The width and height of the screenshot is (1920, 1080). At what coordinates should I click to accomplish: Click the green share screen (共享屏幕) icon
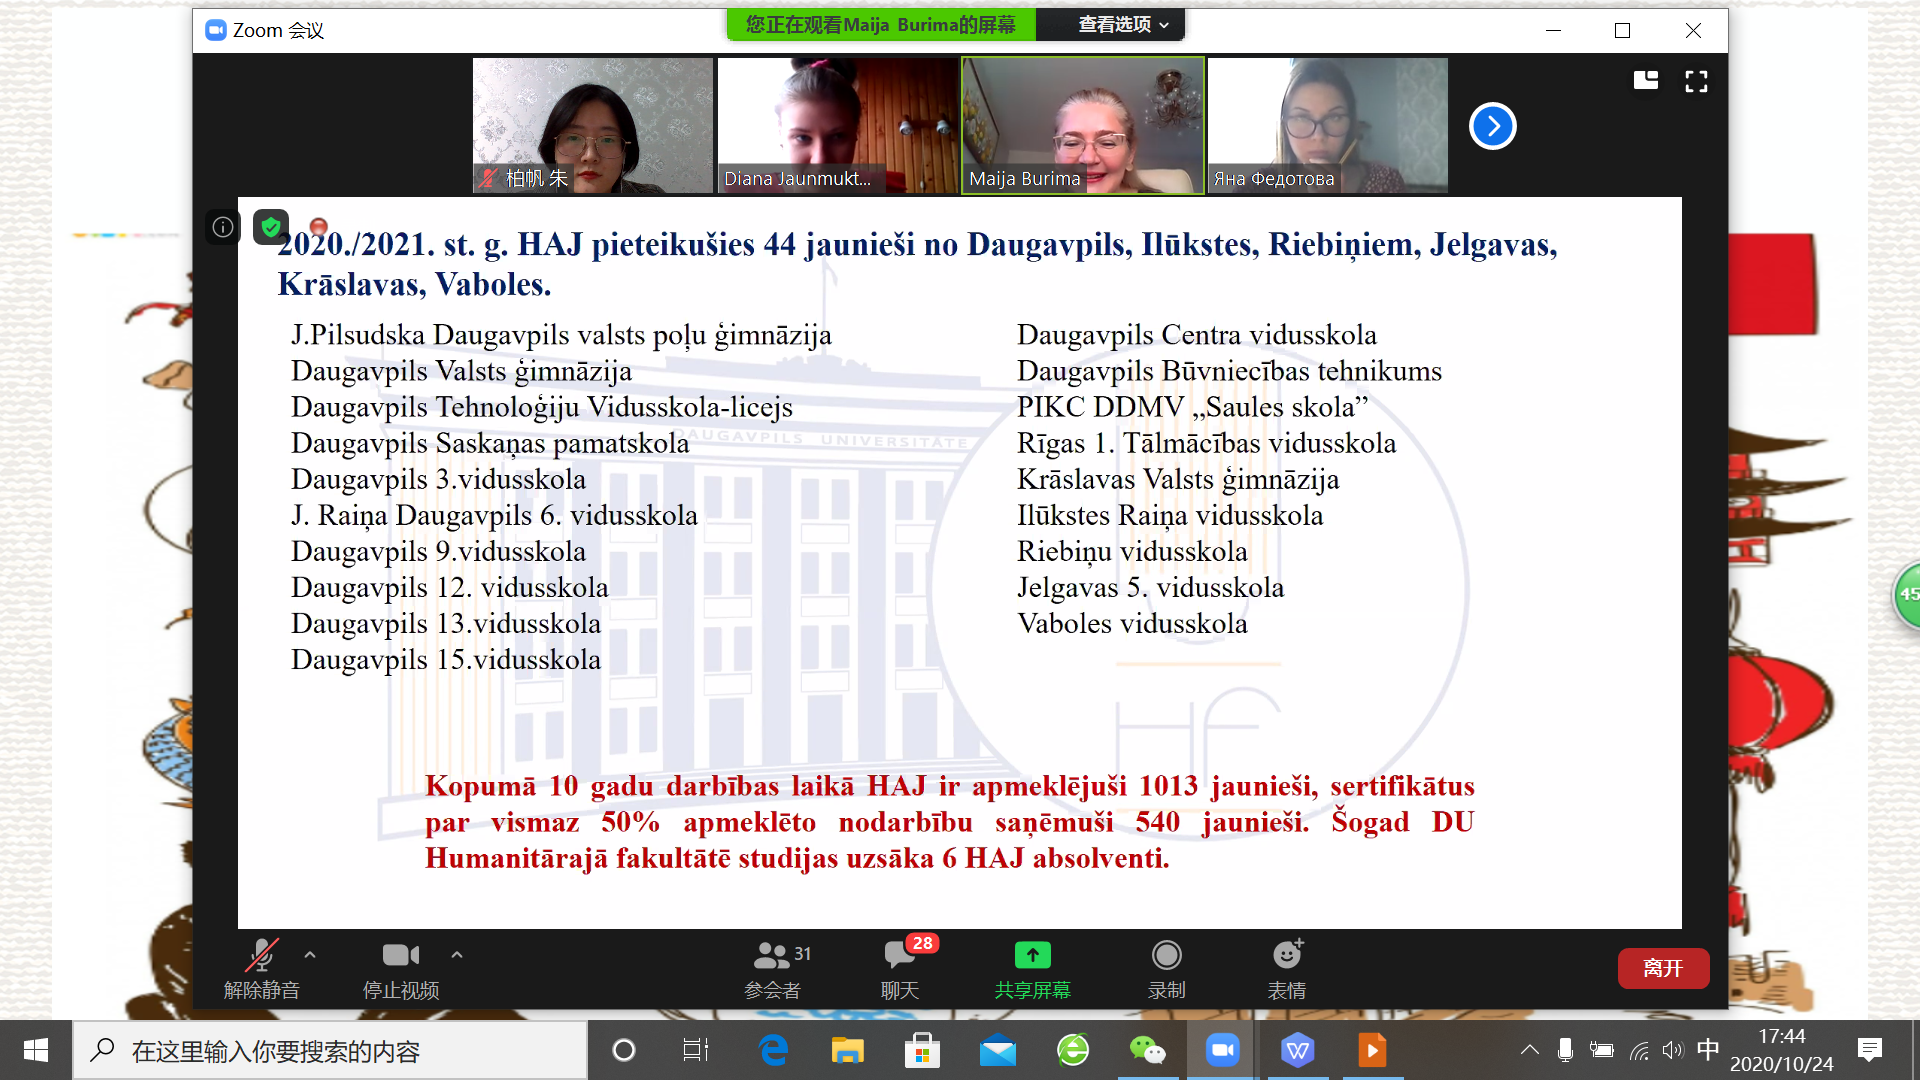coord(1032,956)
